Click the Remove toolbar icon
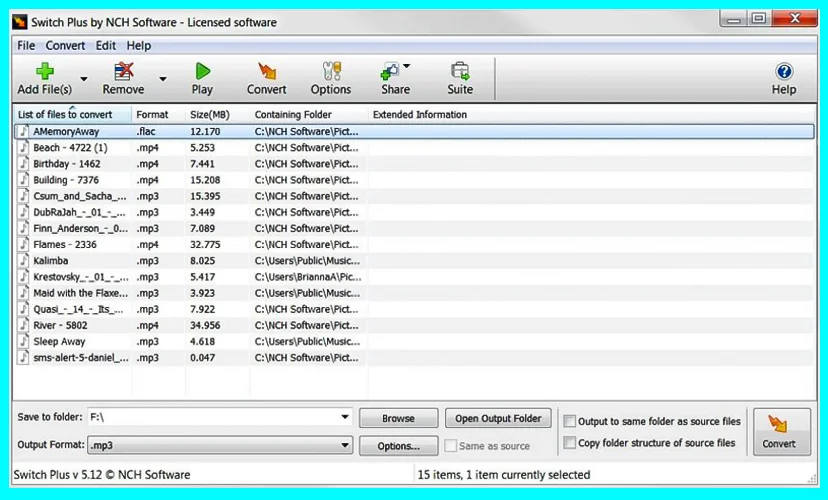The width and height of the screenshot is (828, 500). click(x=124, y=71)
